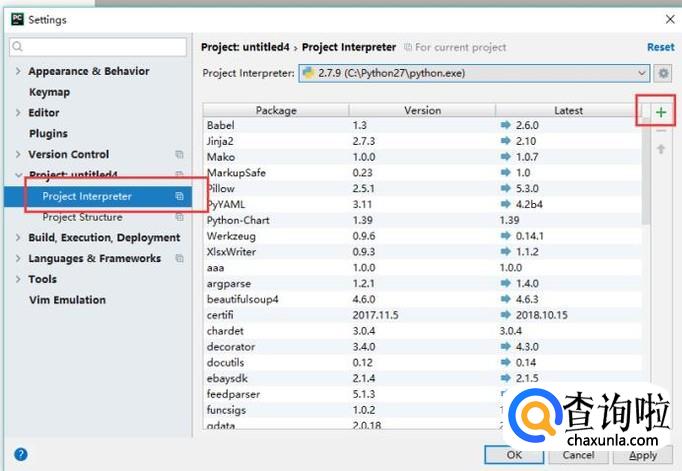Click the copy icon beside Version Control

point(180,155)
